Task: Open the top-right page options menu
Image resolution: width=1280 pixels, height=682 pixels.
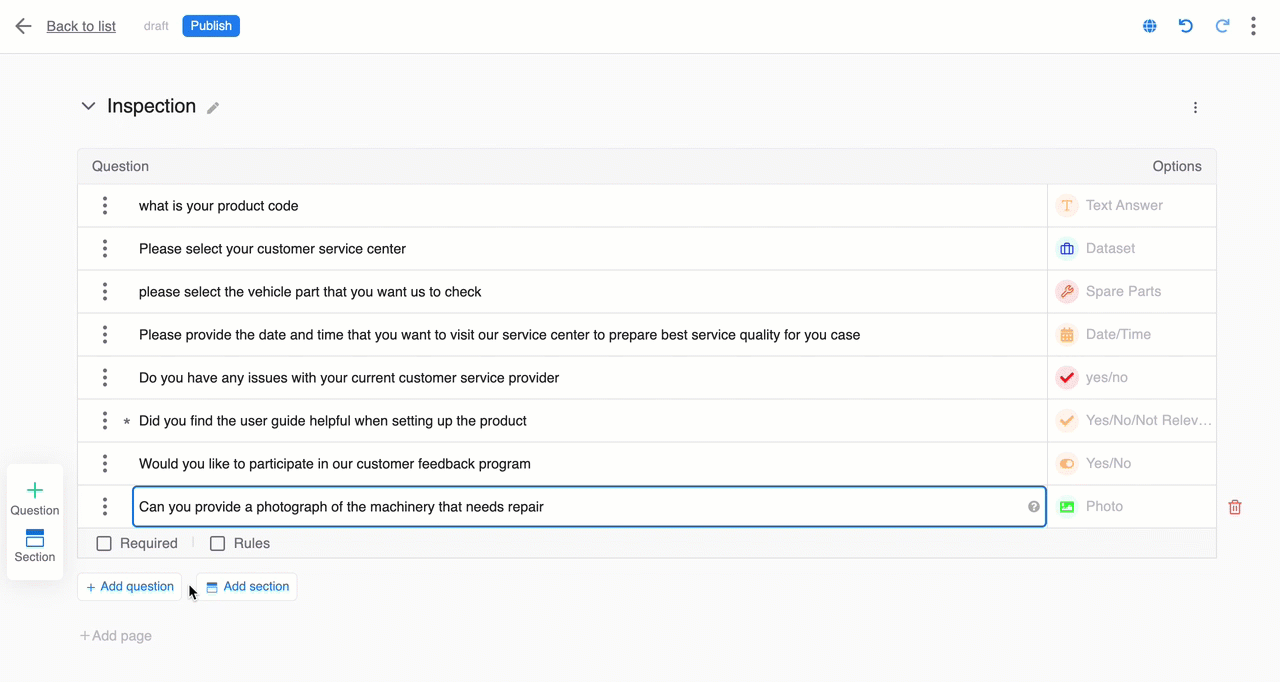Action: (1253, 26)
